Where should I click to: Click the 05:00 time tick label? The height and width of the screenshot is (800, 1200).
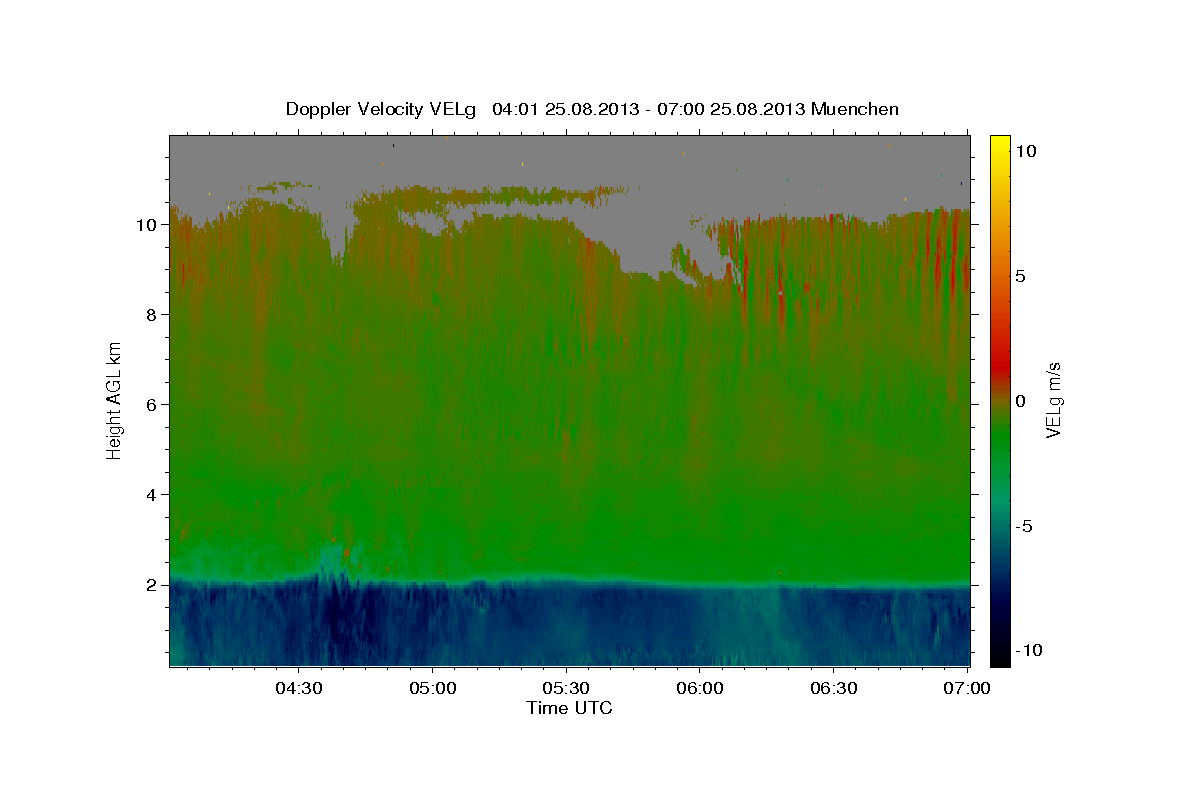coord(433,689)
